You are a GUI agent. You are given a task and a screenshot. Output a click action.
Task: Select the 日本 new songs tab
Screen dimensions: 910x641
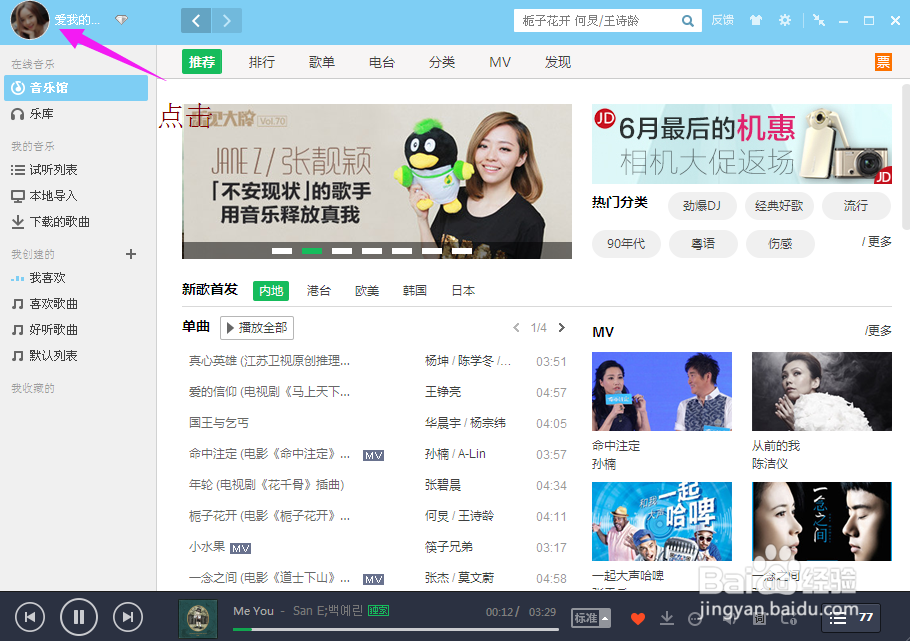(x=463, y=290)
